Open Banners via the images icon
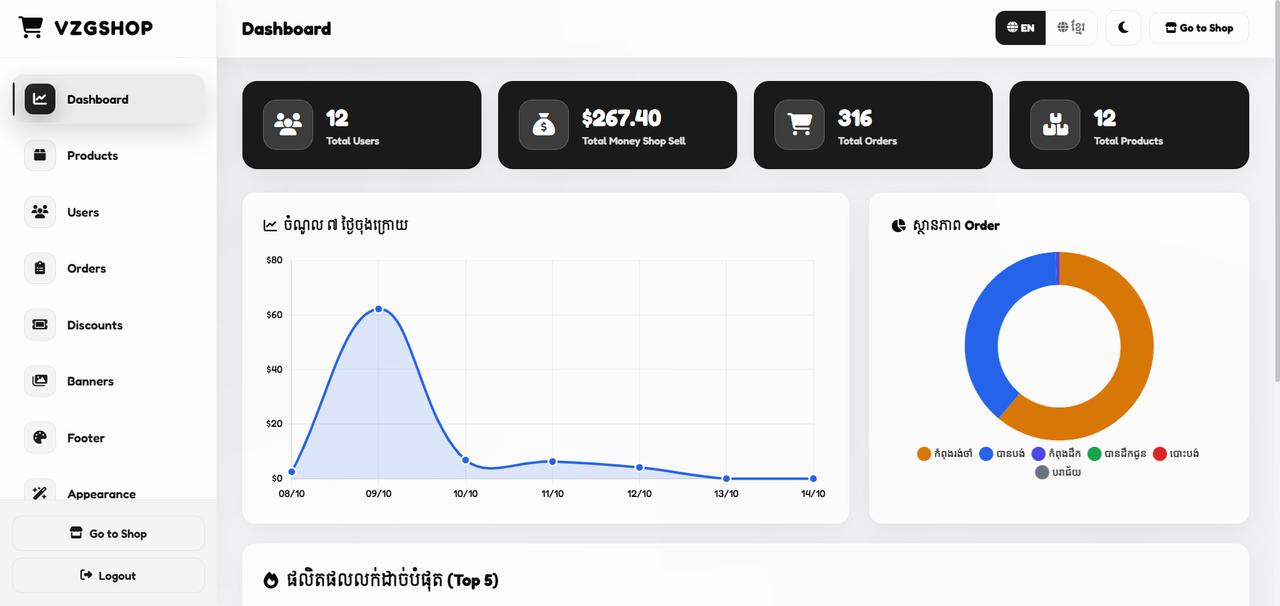Screen dimensions: 1280x606 pos(40,381)
